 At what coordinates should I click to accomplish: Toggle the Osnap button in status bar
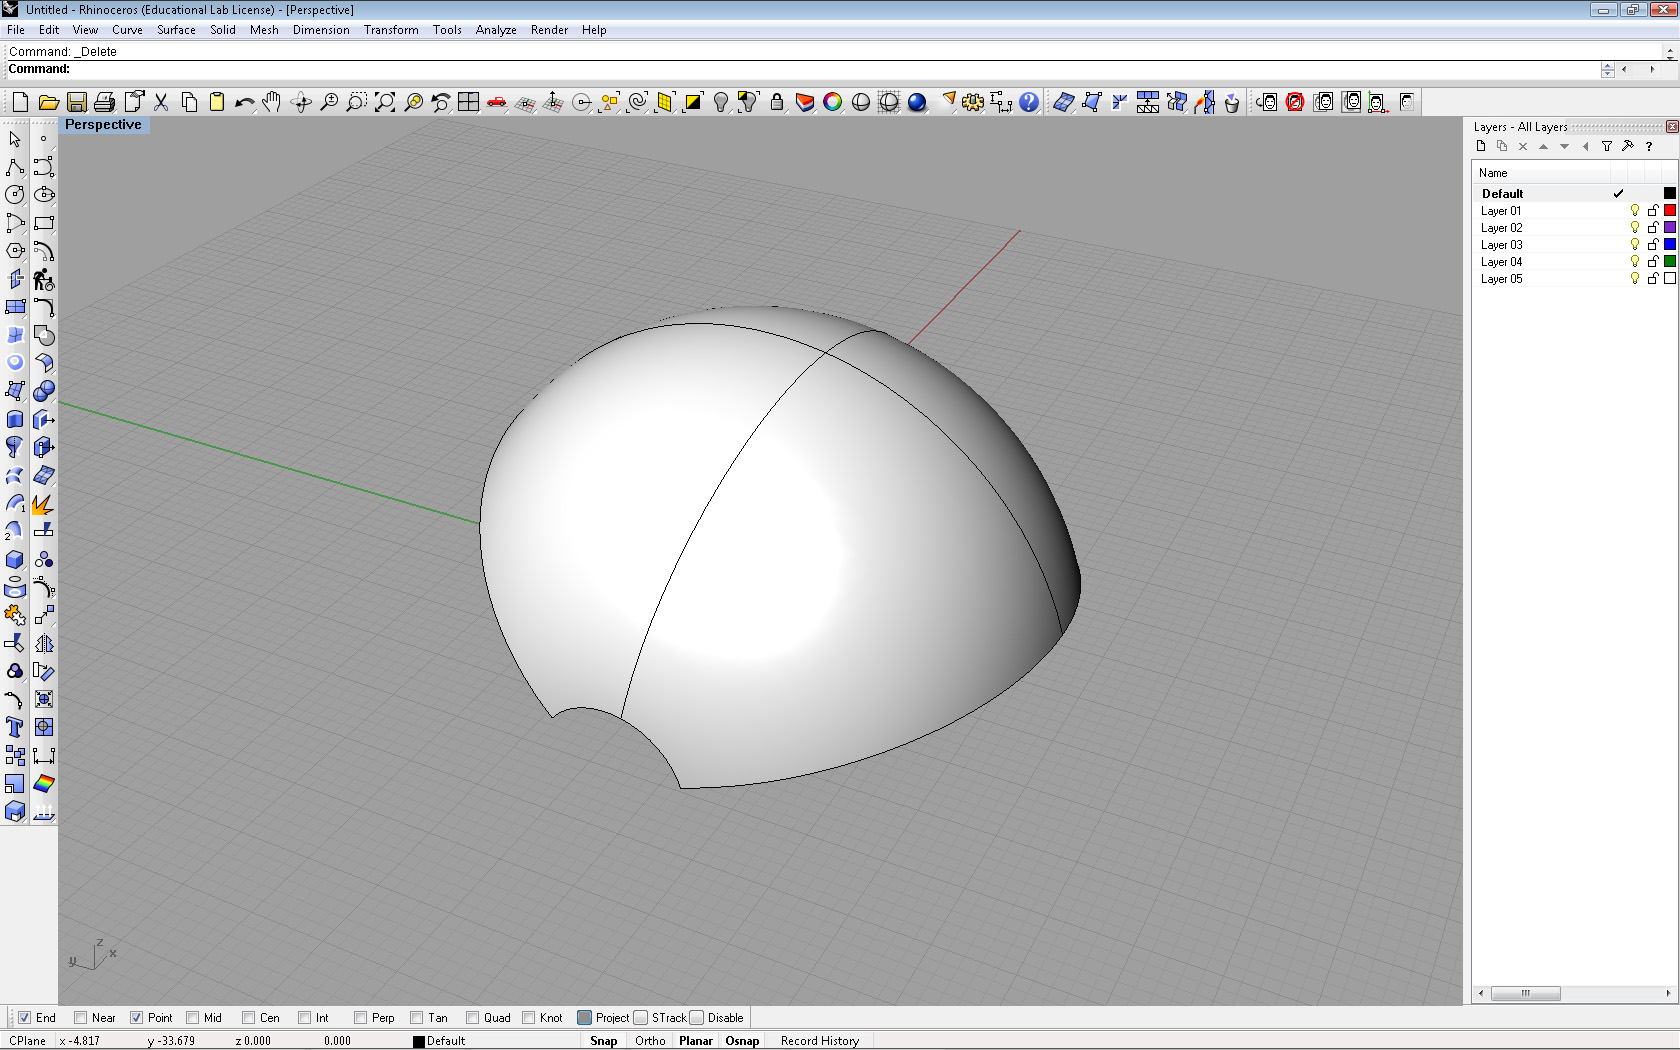pyautogui.click(x=742, y=1041)
